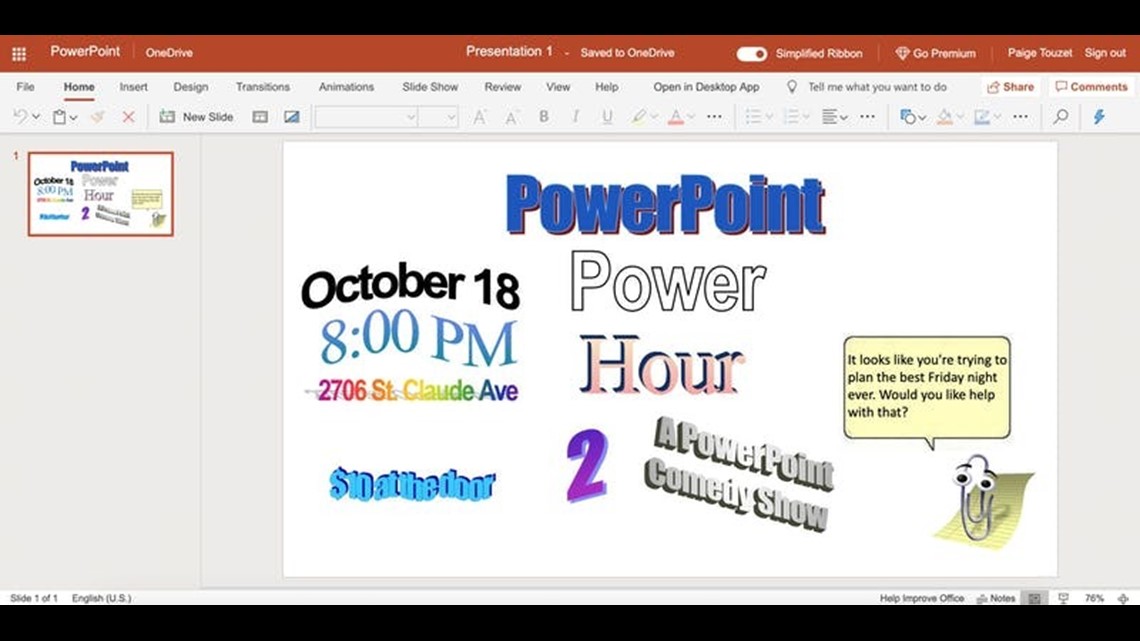Open the app launcher waffle grid
The width and height of the screenshot is (1140, 641).
[x=19, y=53]
